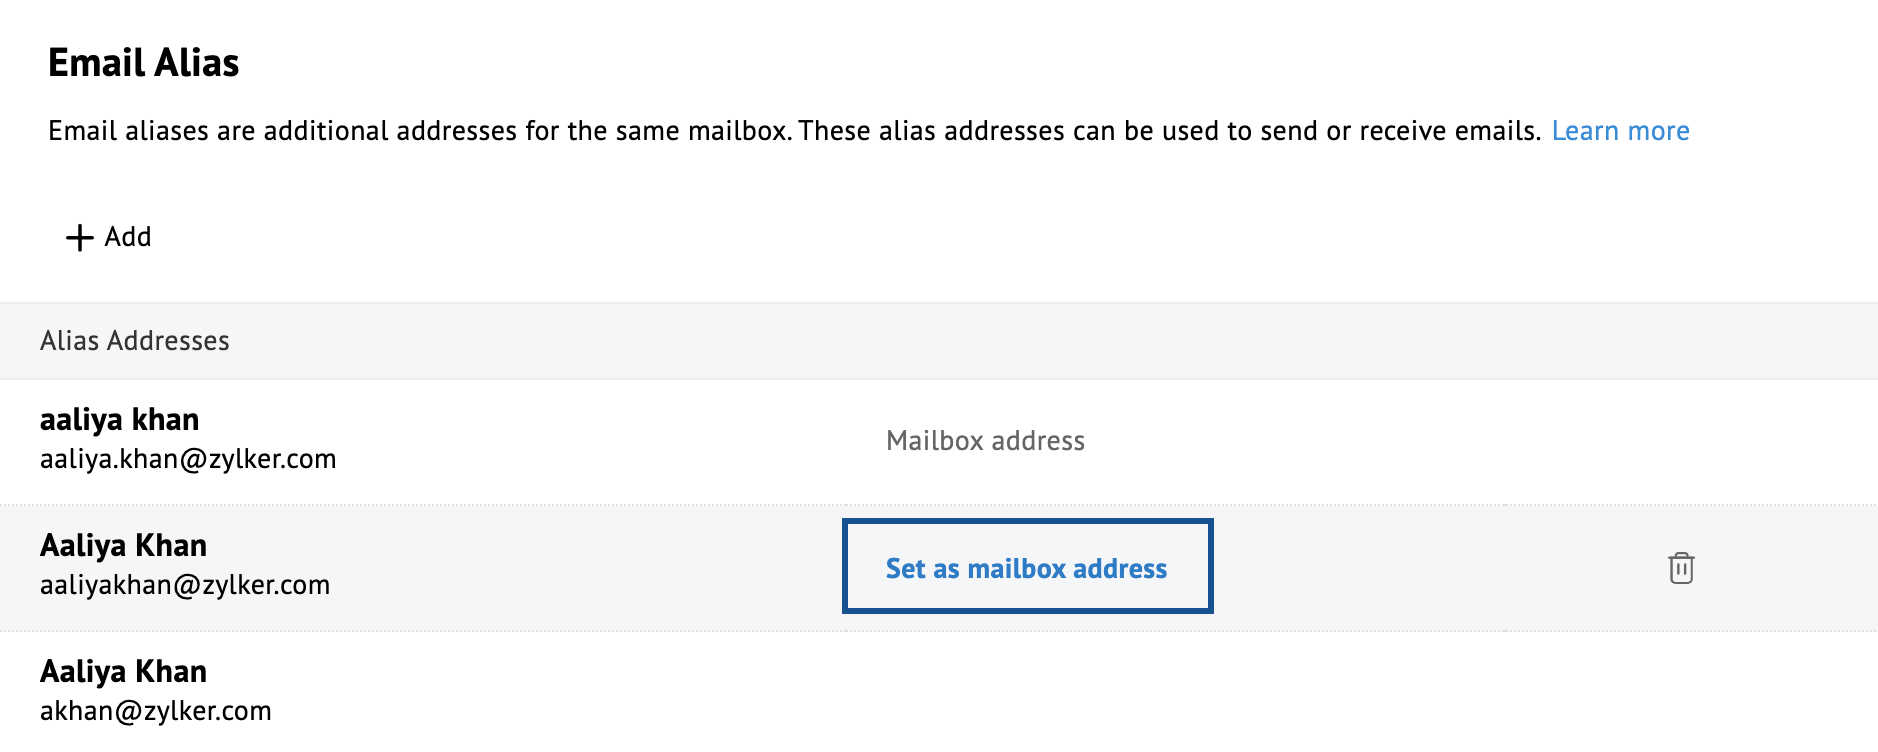Click the plus icon beside Add

[x=79, y=238]
